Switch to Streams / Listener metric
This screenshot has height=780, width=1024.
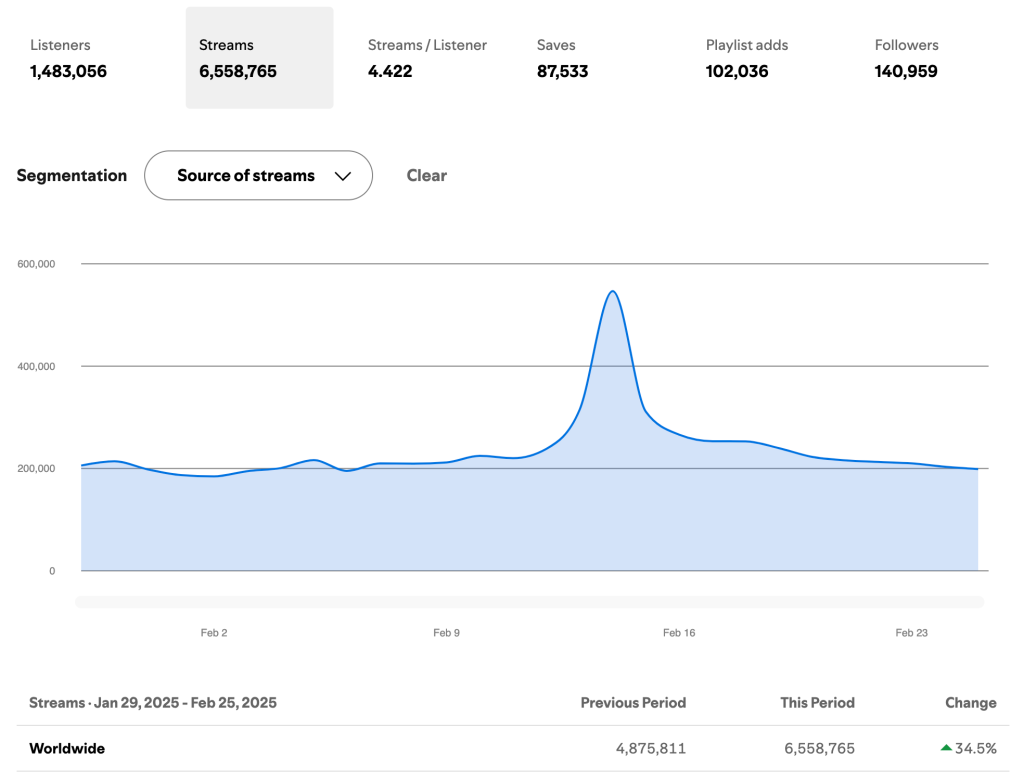click(428, 57)
